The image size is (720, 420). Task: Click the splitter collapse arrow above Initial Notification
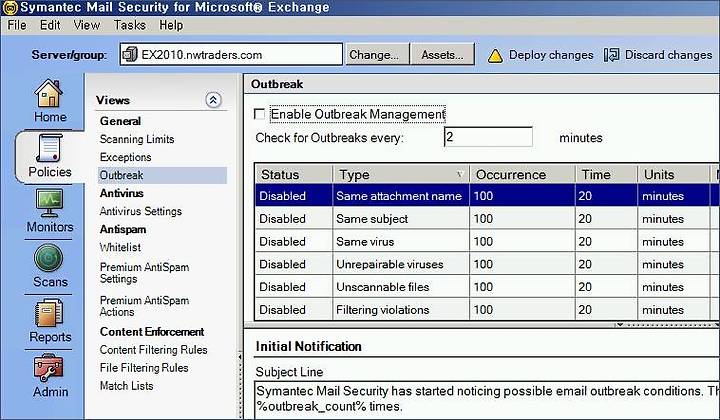[620, 325]
